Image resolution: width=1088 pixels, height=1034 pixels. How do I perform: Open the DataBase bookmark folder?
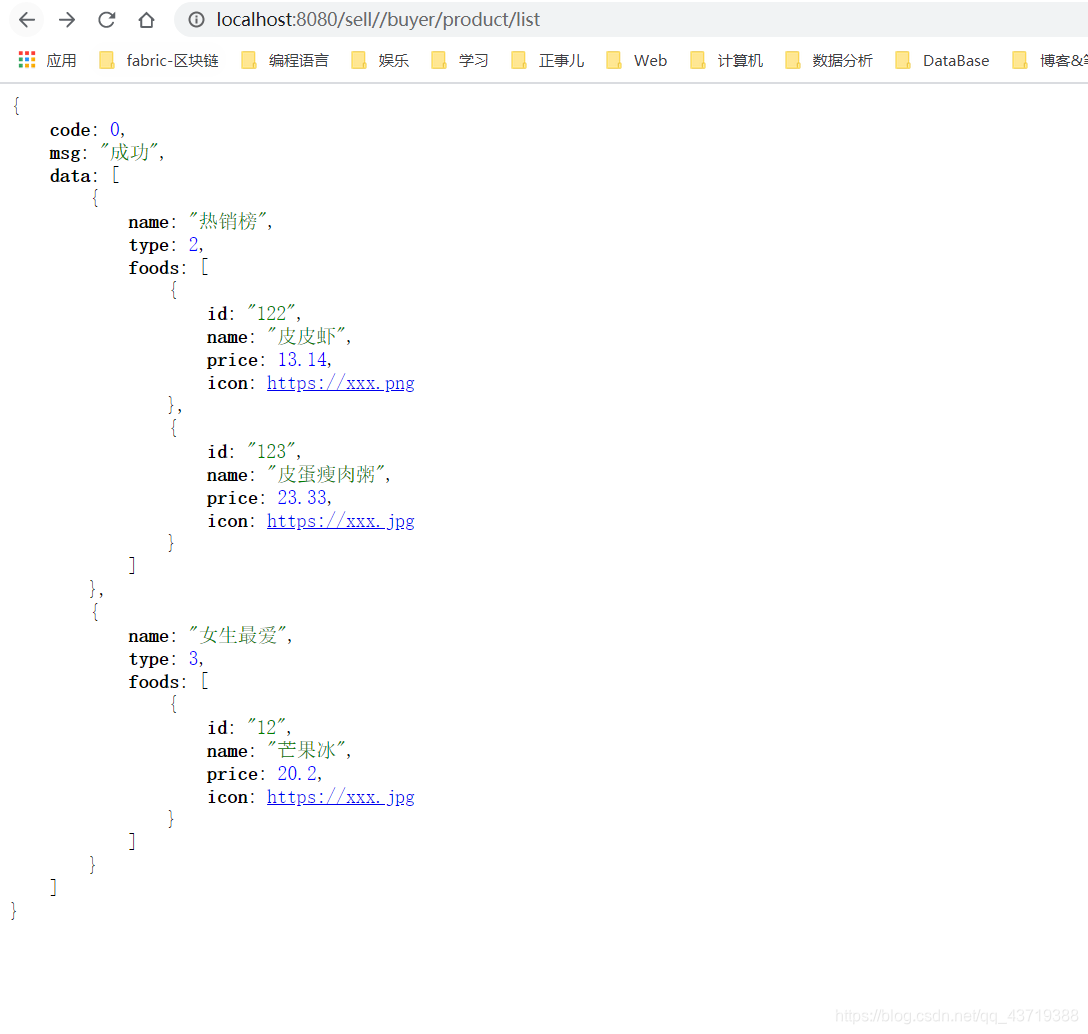pyautogui.click(x=942, y=60)
